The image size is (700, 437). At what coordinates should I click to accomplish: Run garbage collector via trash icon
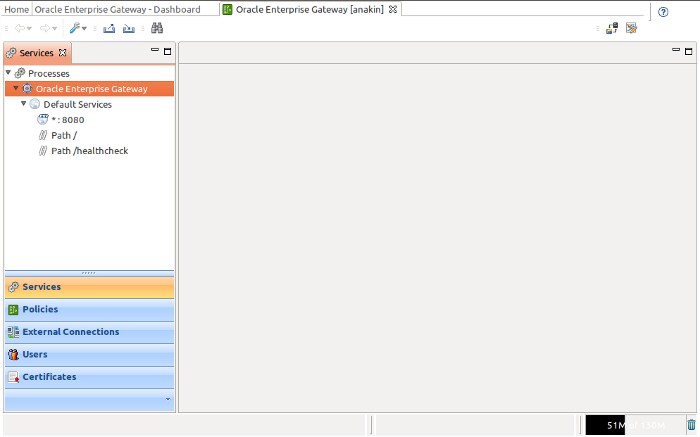tap(692, 425)
